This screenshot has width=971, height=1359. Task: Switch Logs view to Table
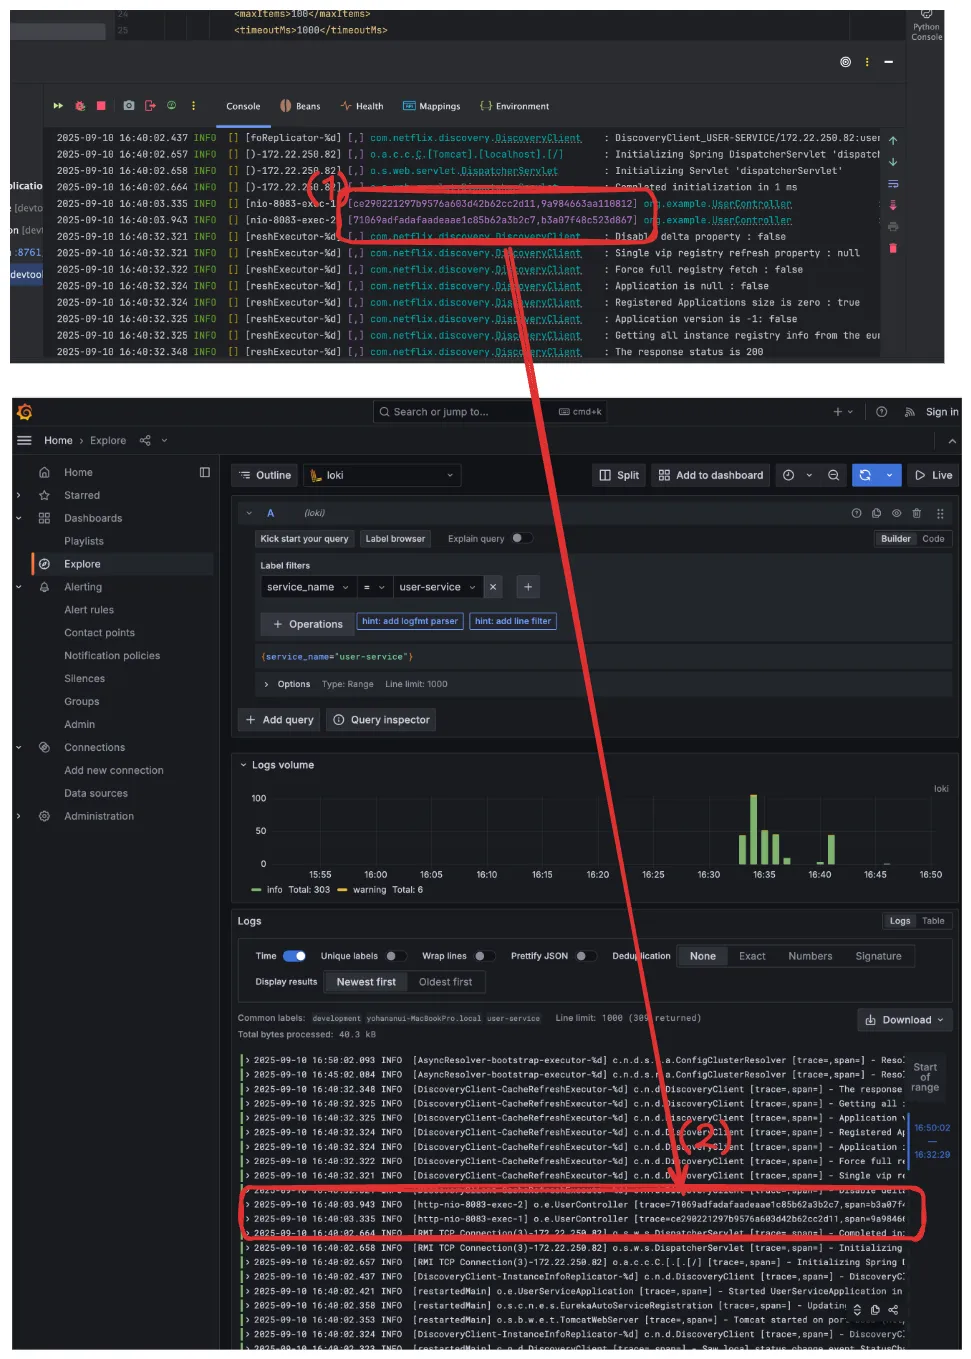(x=933, y=921)
